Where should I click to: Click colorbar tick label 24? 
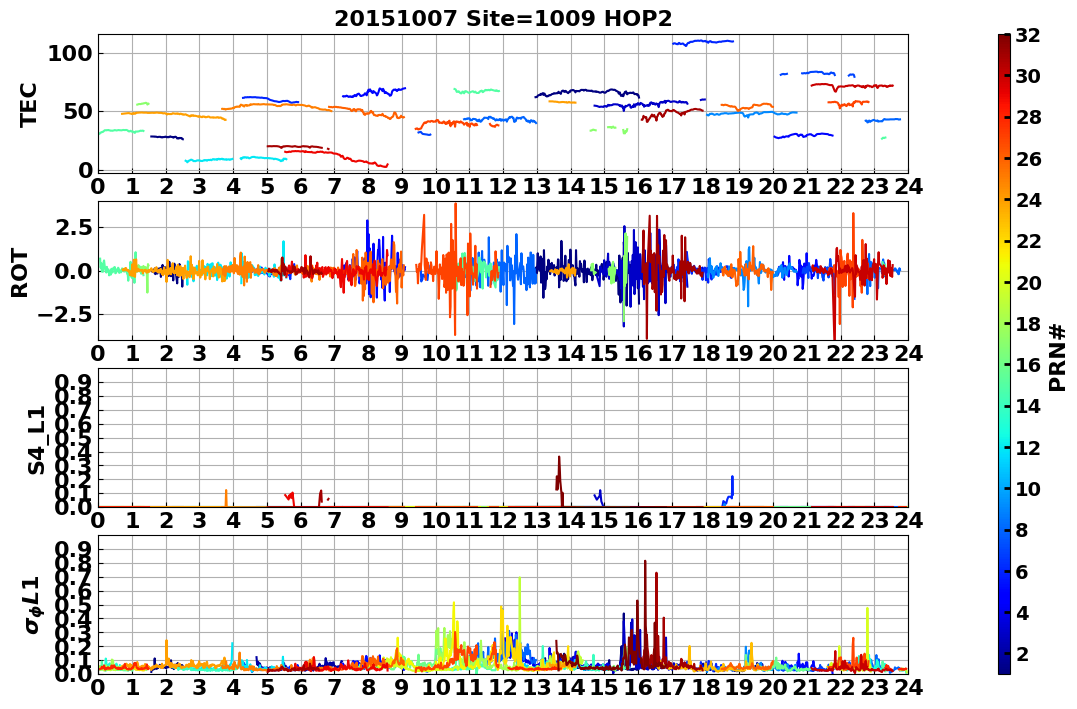point(1028,200)
